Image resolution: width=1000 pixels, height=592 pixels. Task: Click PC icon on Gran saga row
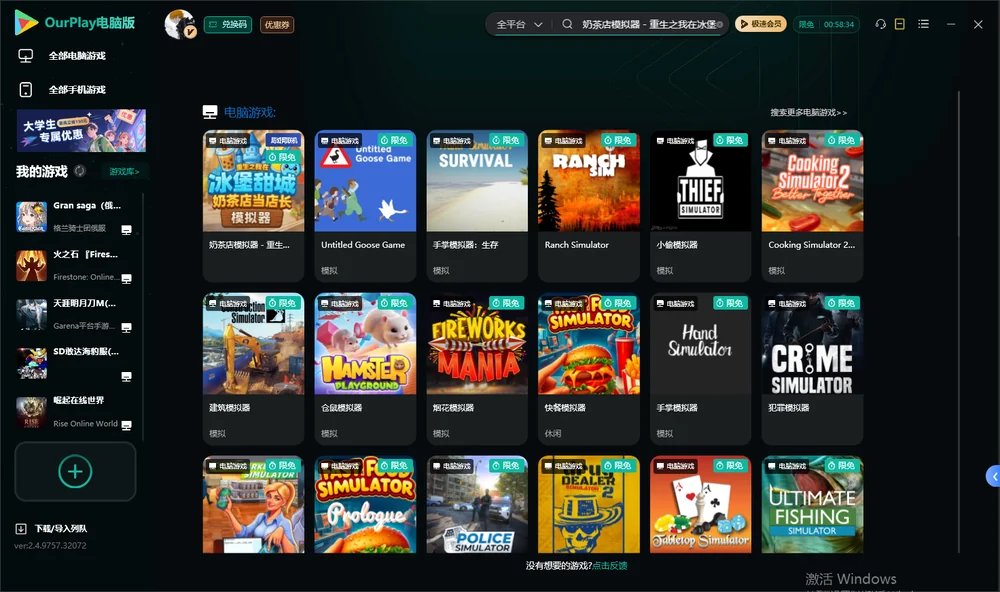[x=126, y=230]
